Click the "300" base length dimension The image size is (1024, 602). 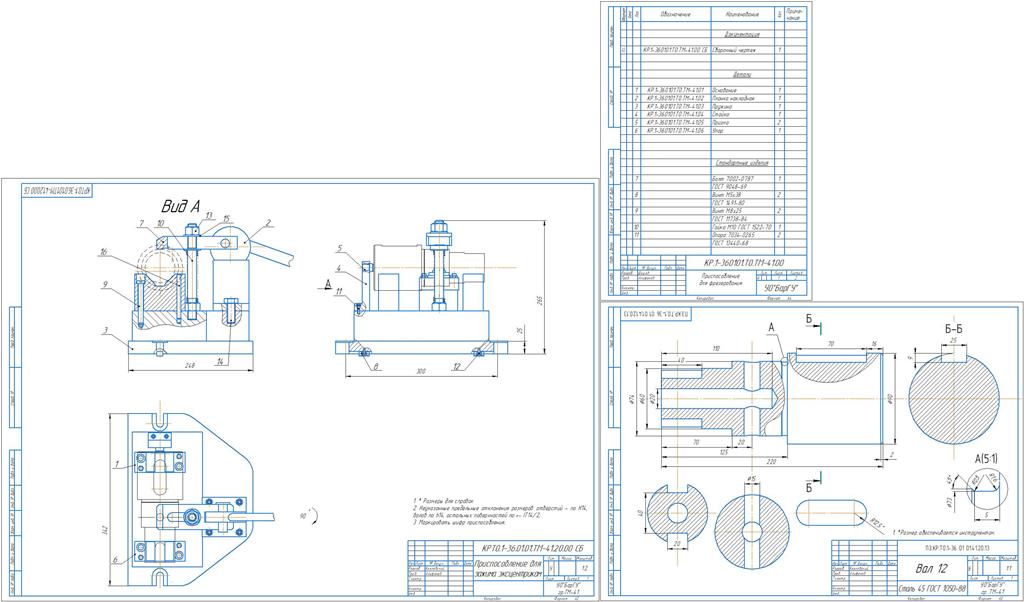point(421,372)
